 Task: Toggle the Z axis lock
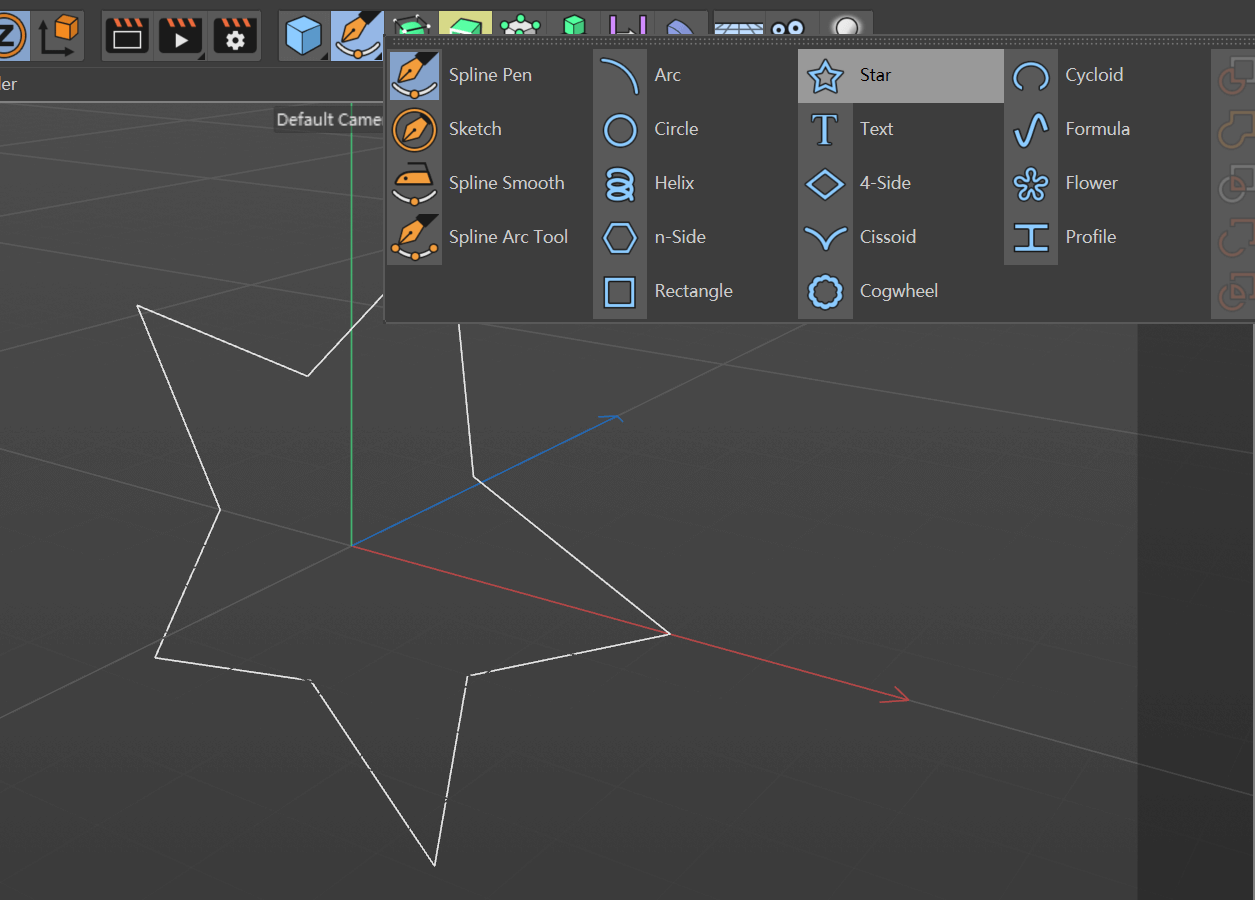(12, 37)
